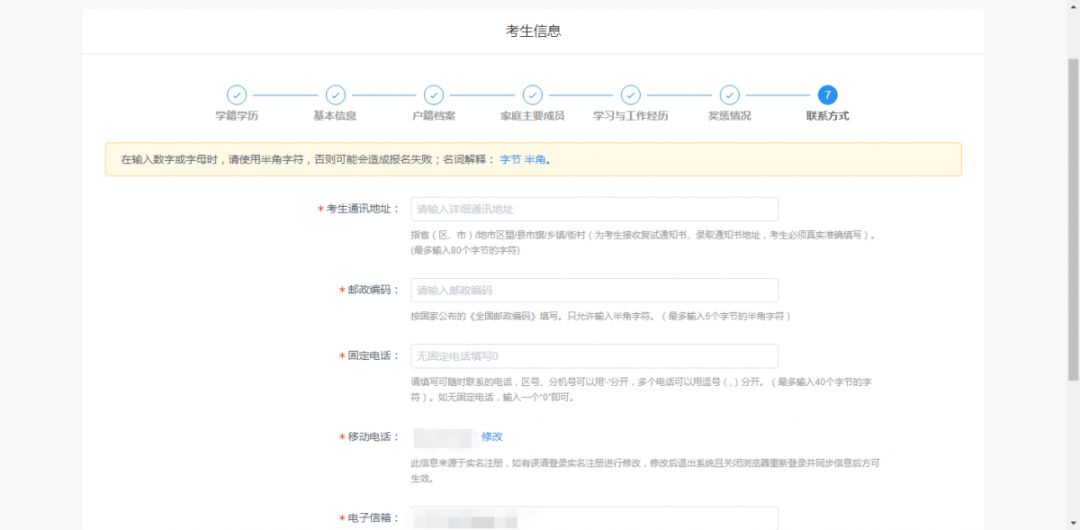
Task: Focus the 邮政编码 input field
Action: [594, 290]
